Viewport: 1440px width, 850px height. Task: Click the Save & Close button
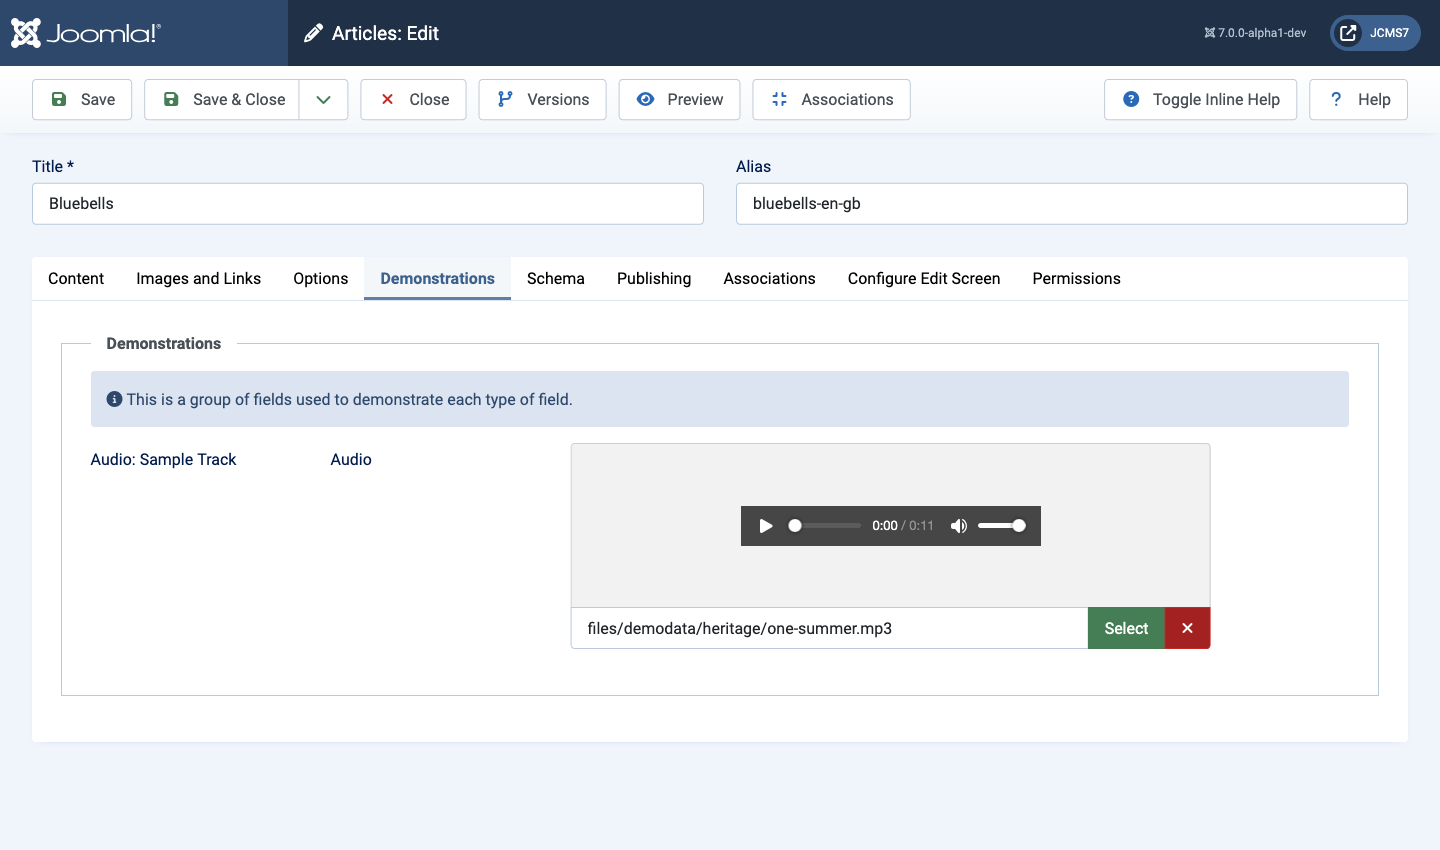pyautogui.click(x=222, y=99)
